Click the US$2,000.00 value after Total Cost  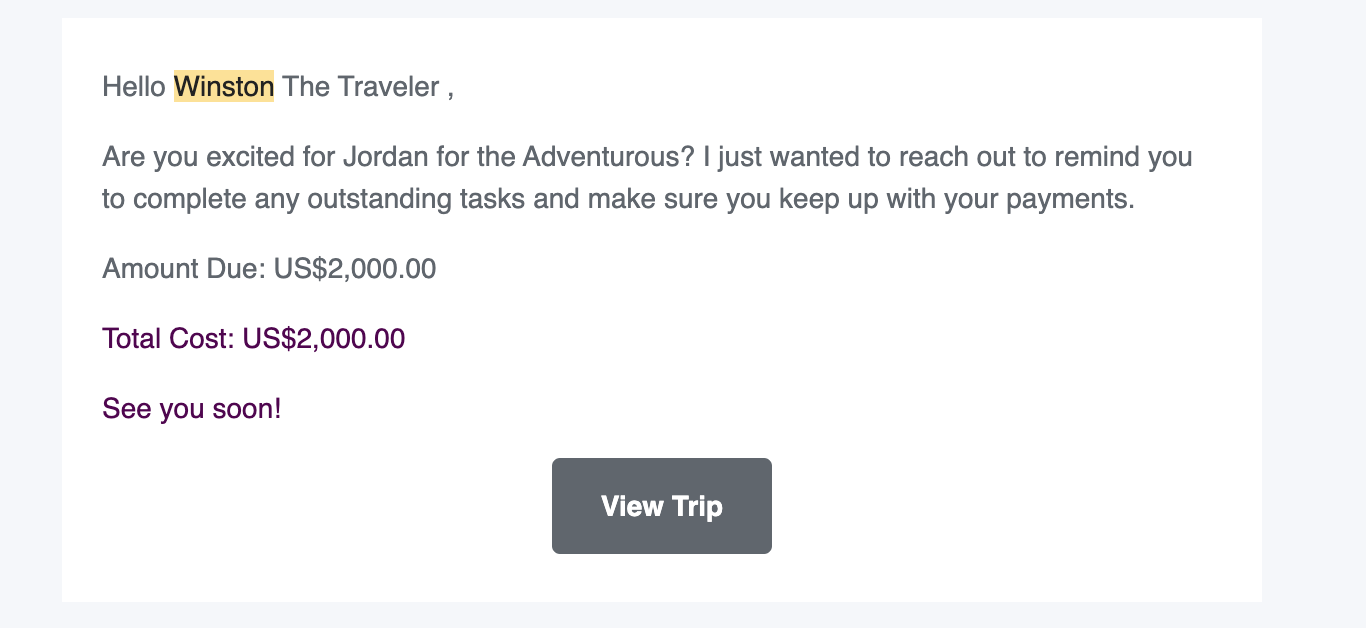[x=324, y=339]
